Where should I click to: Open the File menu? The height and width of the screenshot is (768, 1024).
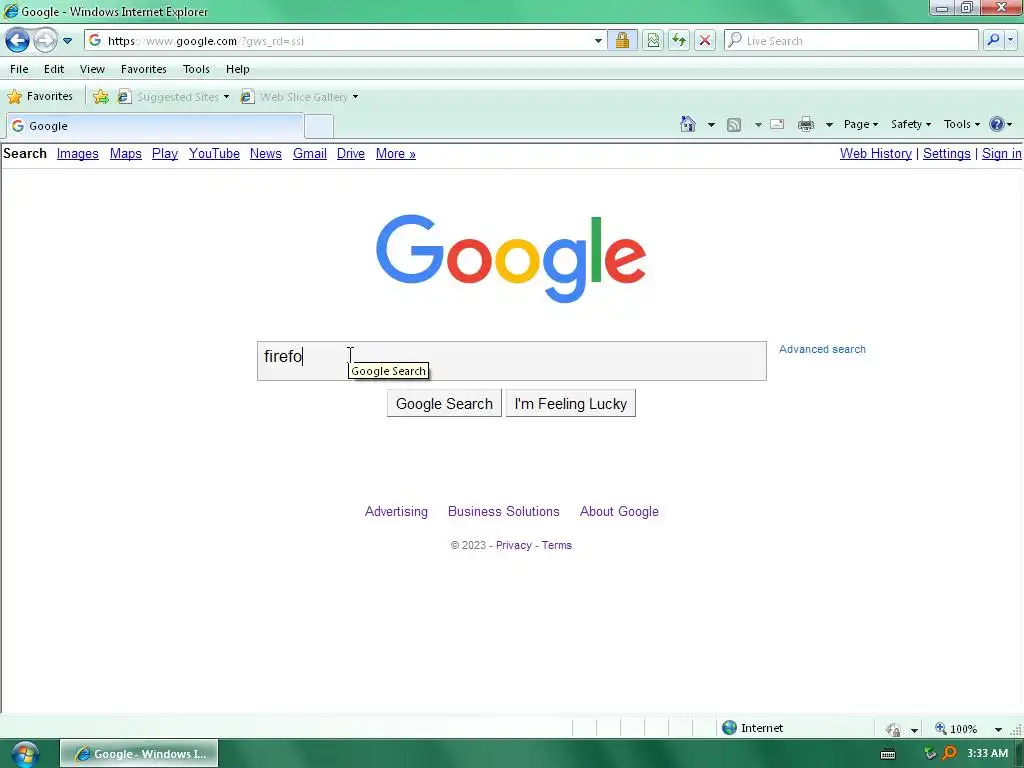(19, 69)
